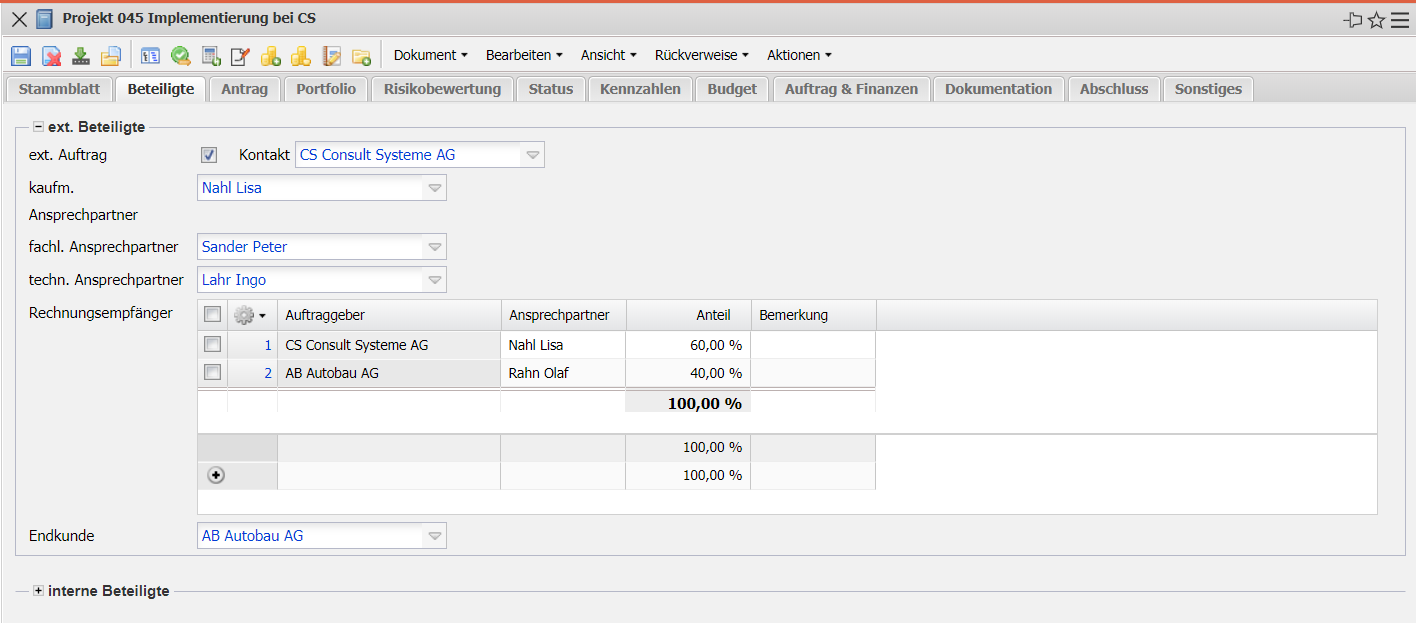Screen dimensions: 1416x623
Task: Click the document icon with red X
Action: (51, 56)
